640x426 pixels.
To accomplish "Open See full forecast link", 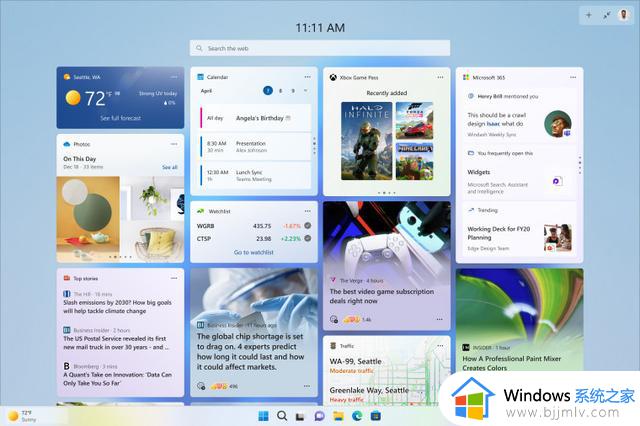I will [x=121, y=118].
